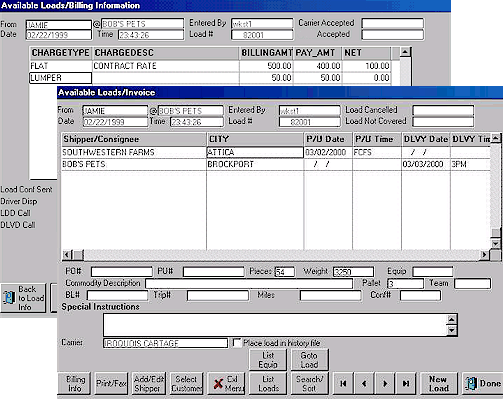The height and width of the screenshot is (399, 503).
Task: Click right scroll arrow of shipper grid
Action: click(x=484, y=255)
